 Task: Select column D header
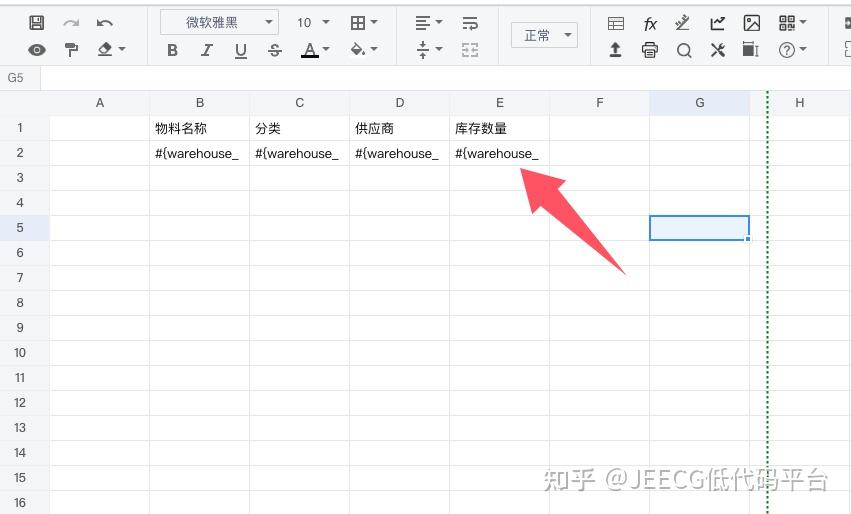pos(399,103)
